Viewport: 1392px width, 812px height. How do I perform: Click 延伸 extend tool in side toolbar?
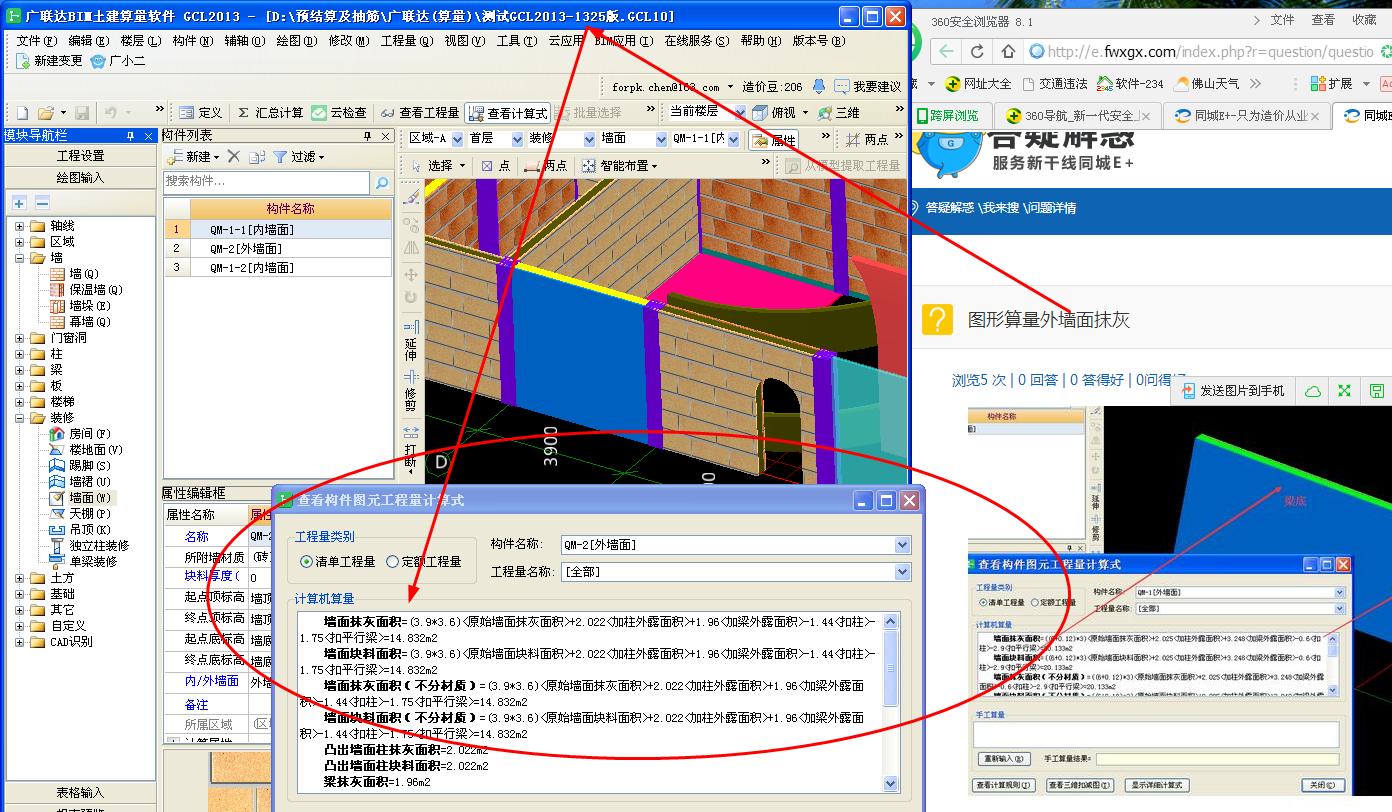click(x=411, y=340)
